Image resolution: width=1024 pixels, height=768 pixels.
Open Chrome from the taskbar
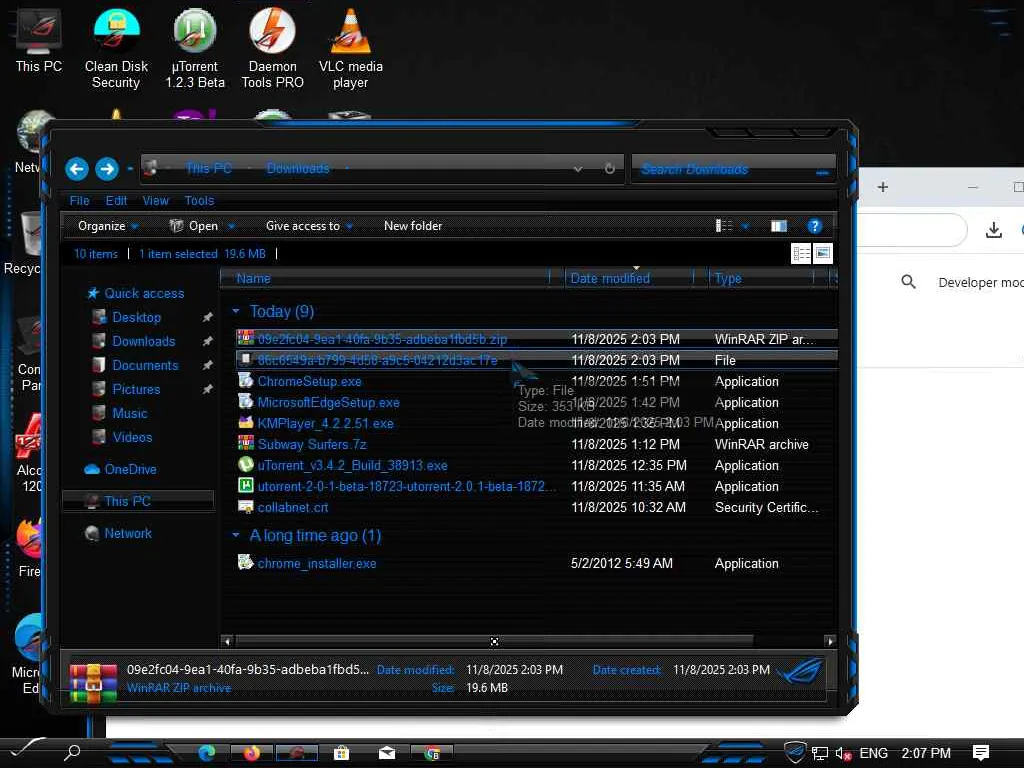coord(432,753)
